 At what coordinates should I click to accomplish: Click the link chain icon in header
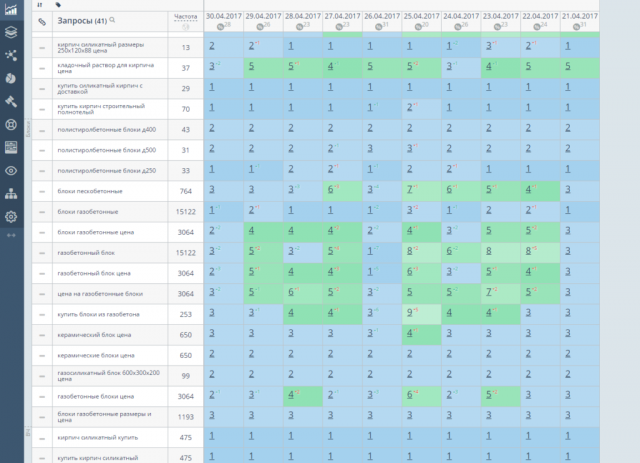[x=42, y=22]
